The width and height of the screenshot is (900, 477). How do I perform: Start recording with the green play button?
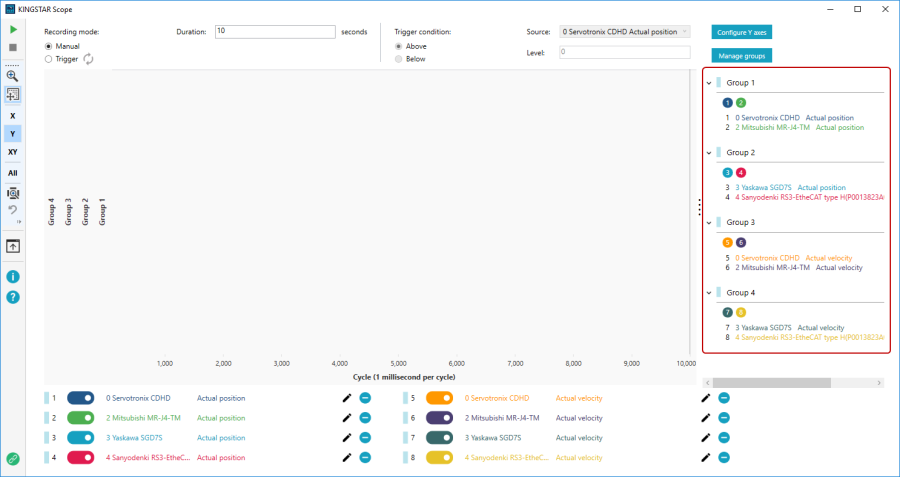13,31
